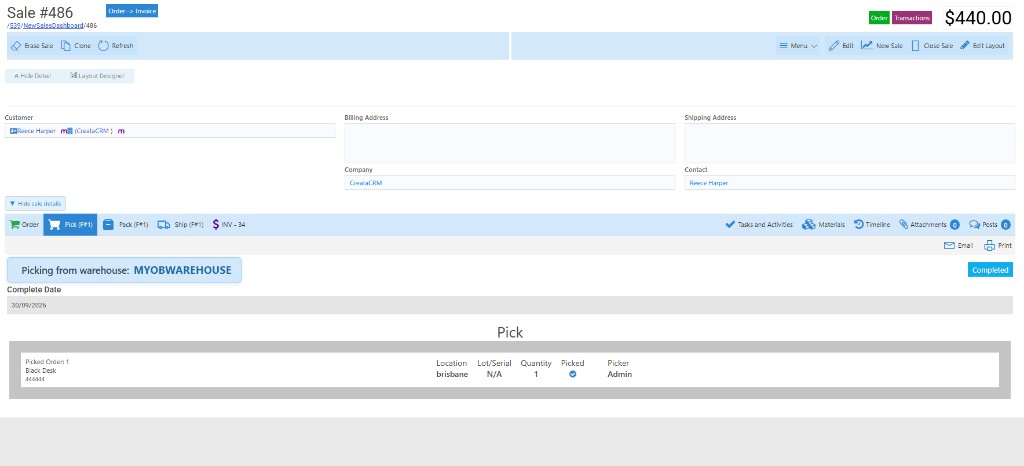Click the Close Sale icon

[x=915, y=46]
